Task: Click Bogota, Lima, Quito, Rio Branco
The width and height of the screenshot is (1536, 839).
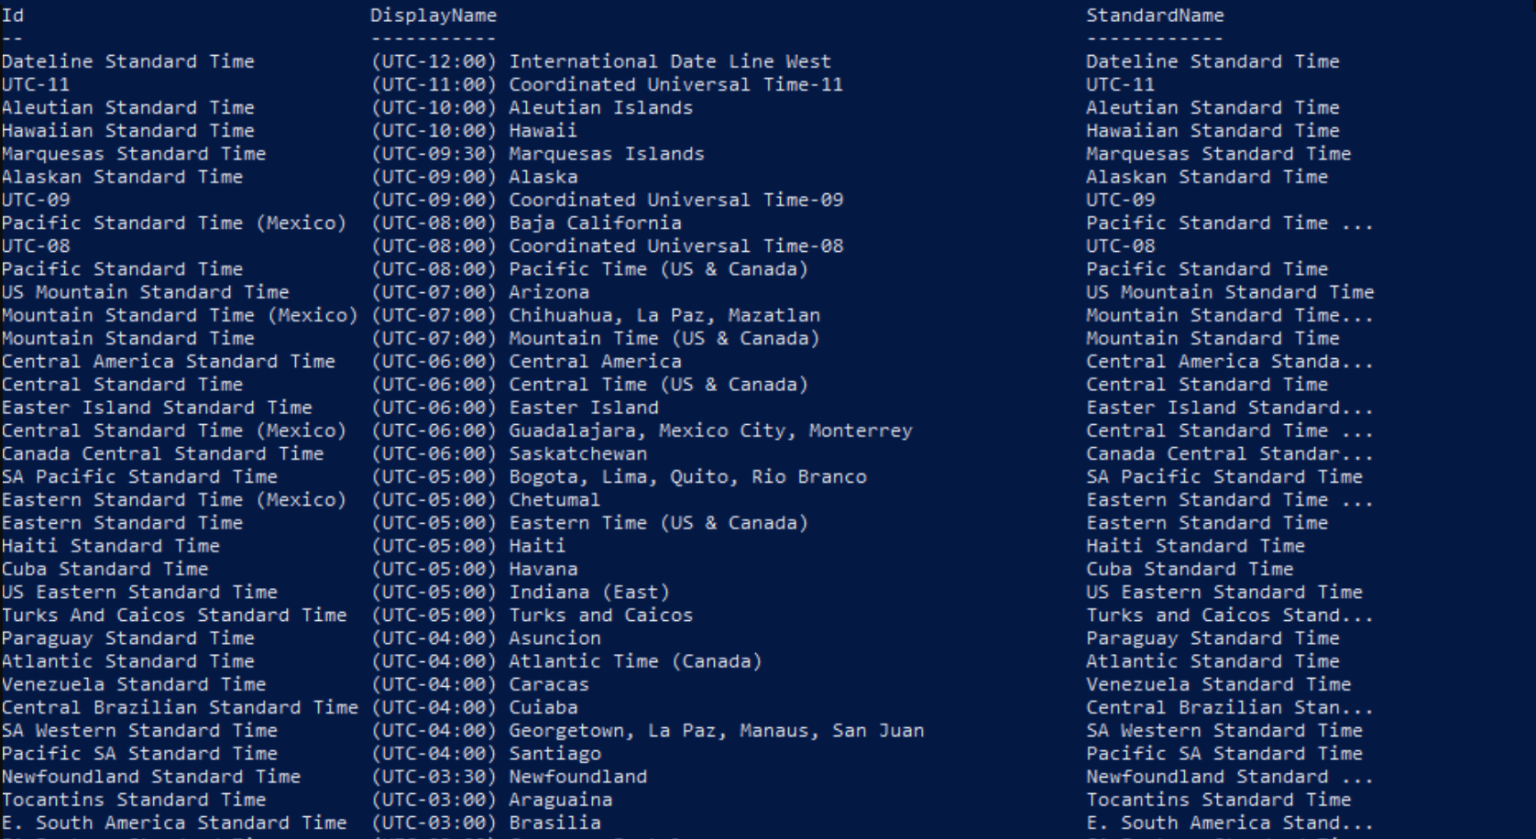Action: pyautogui.click(x=687, y=476)
